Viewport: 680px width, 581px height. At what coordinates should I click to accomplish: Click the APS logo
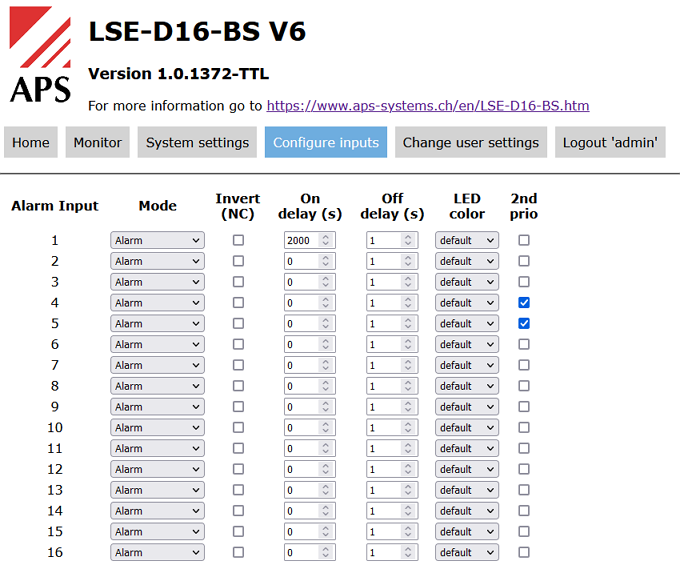40,55
